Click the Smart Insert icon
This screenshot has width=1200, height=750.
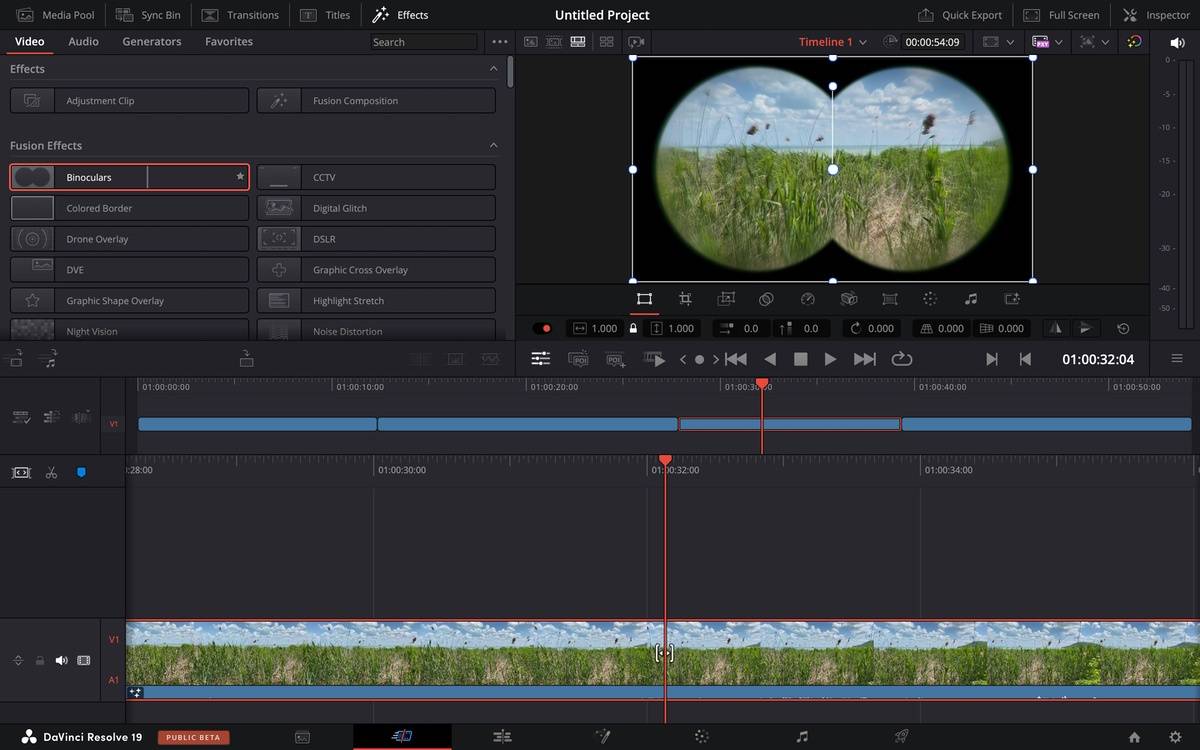click(x=16, y=359)
